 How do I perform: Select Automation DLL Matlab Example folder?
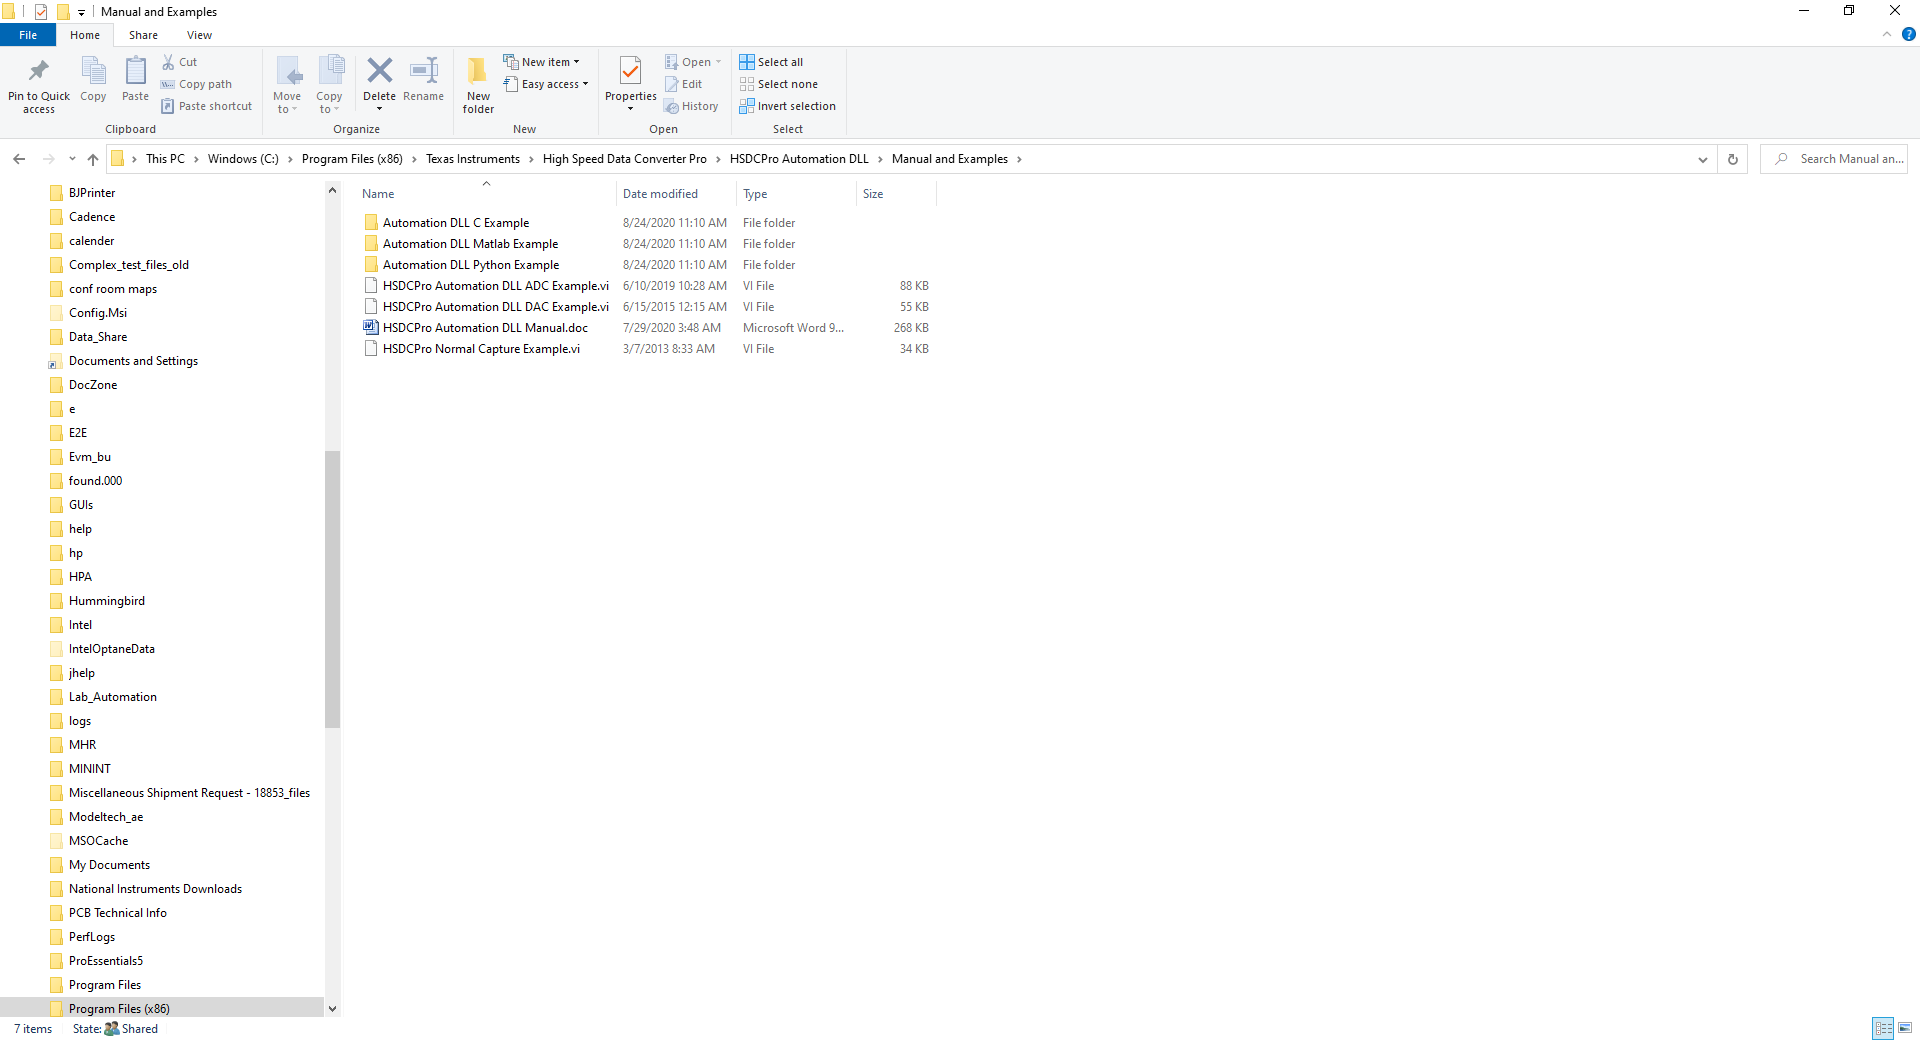tap(470, 244)
